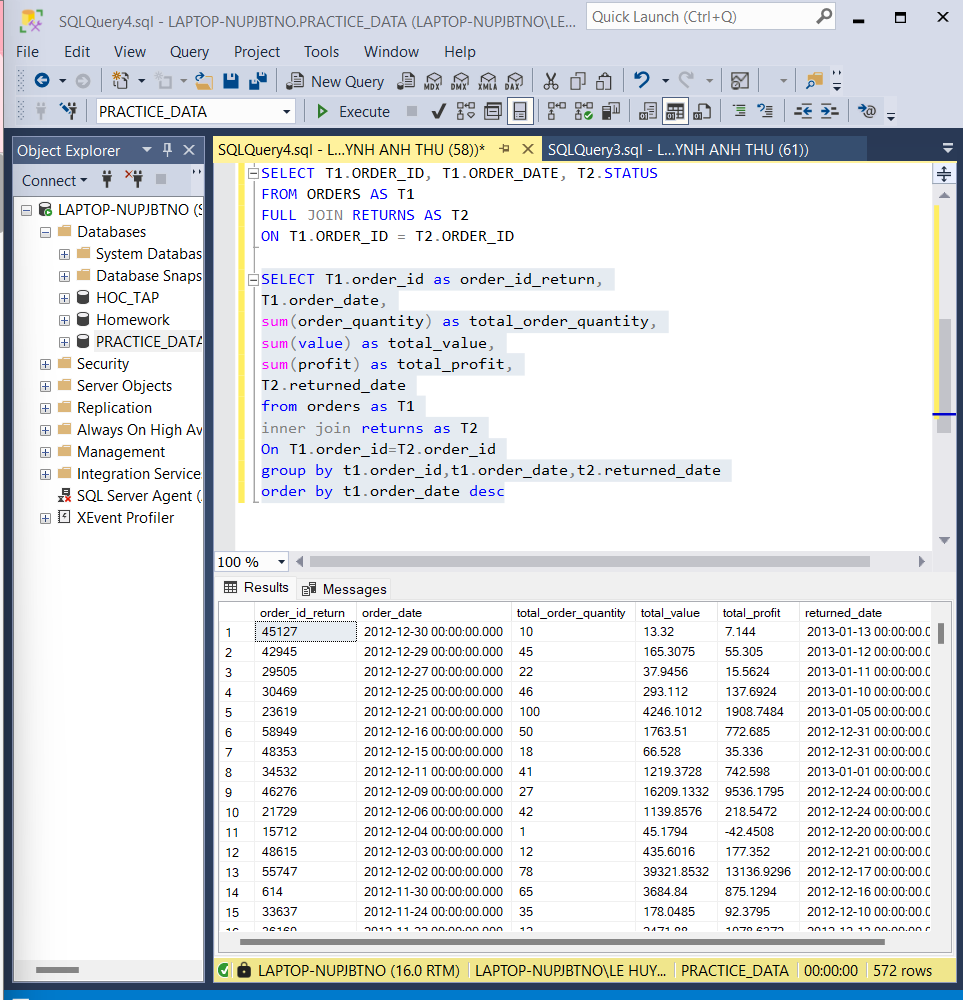Viewport: 963px width, 1000px height.
Task: Open the Query menu
Action: tap(189, 51)
